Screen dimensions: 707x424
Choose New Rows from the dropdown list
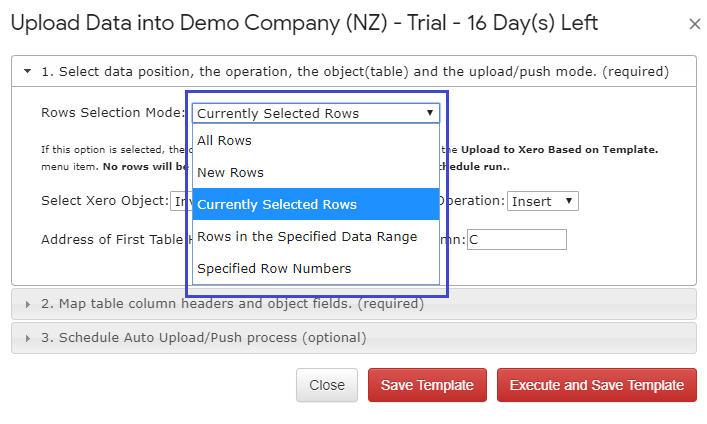tap(316, 172)
